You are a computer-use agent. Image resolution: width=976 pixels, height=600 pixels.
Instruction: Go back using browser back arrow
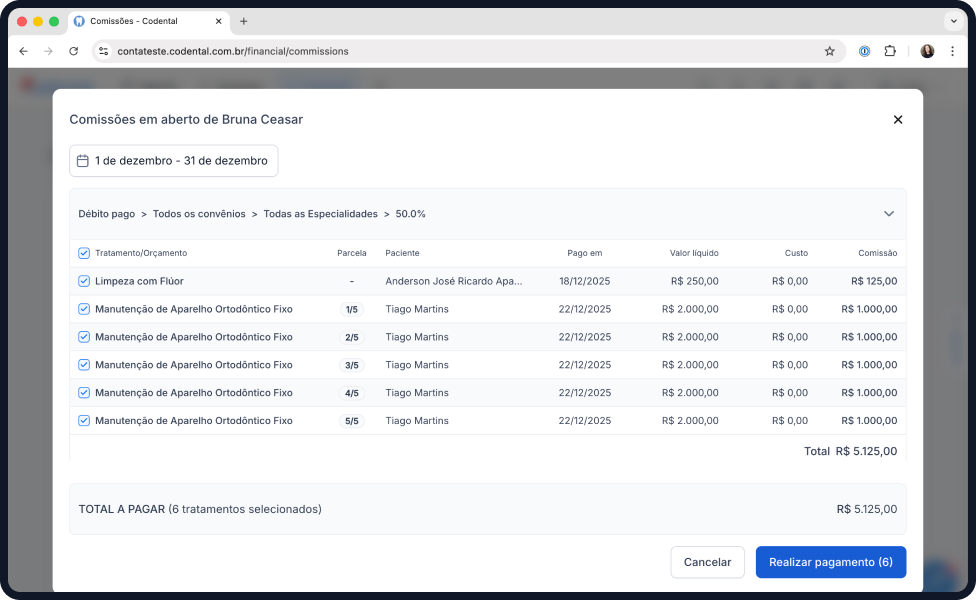tap(23, 51)
